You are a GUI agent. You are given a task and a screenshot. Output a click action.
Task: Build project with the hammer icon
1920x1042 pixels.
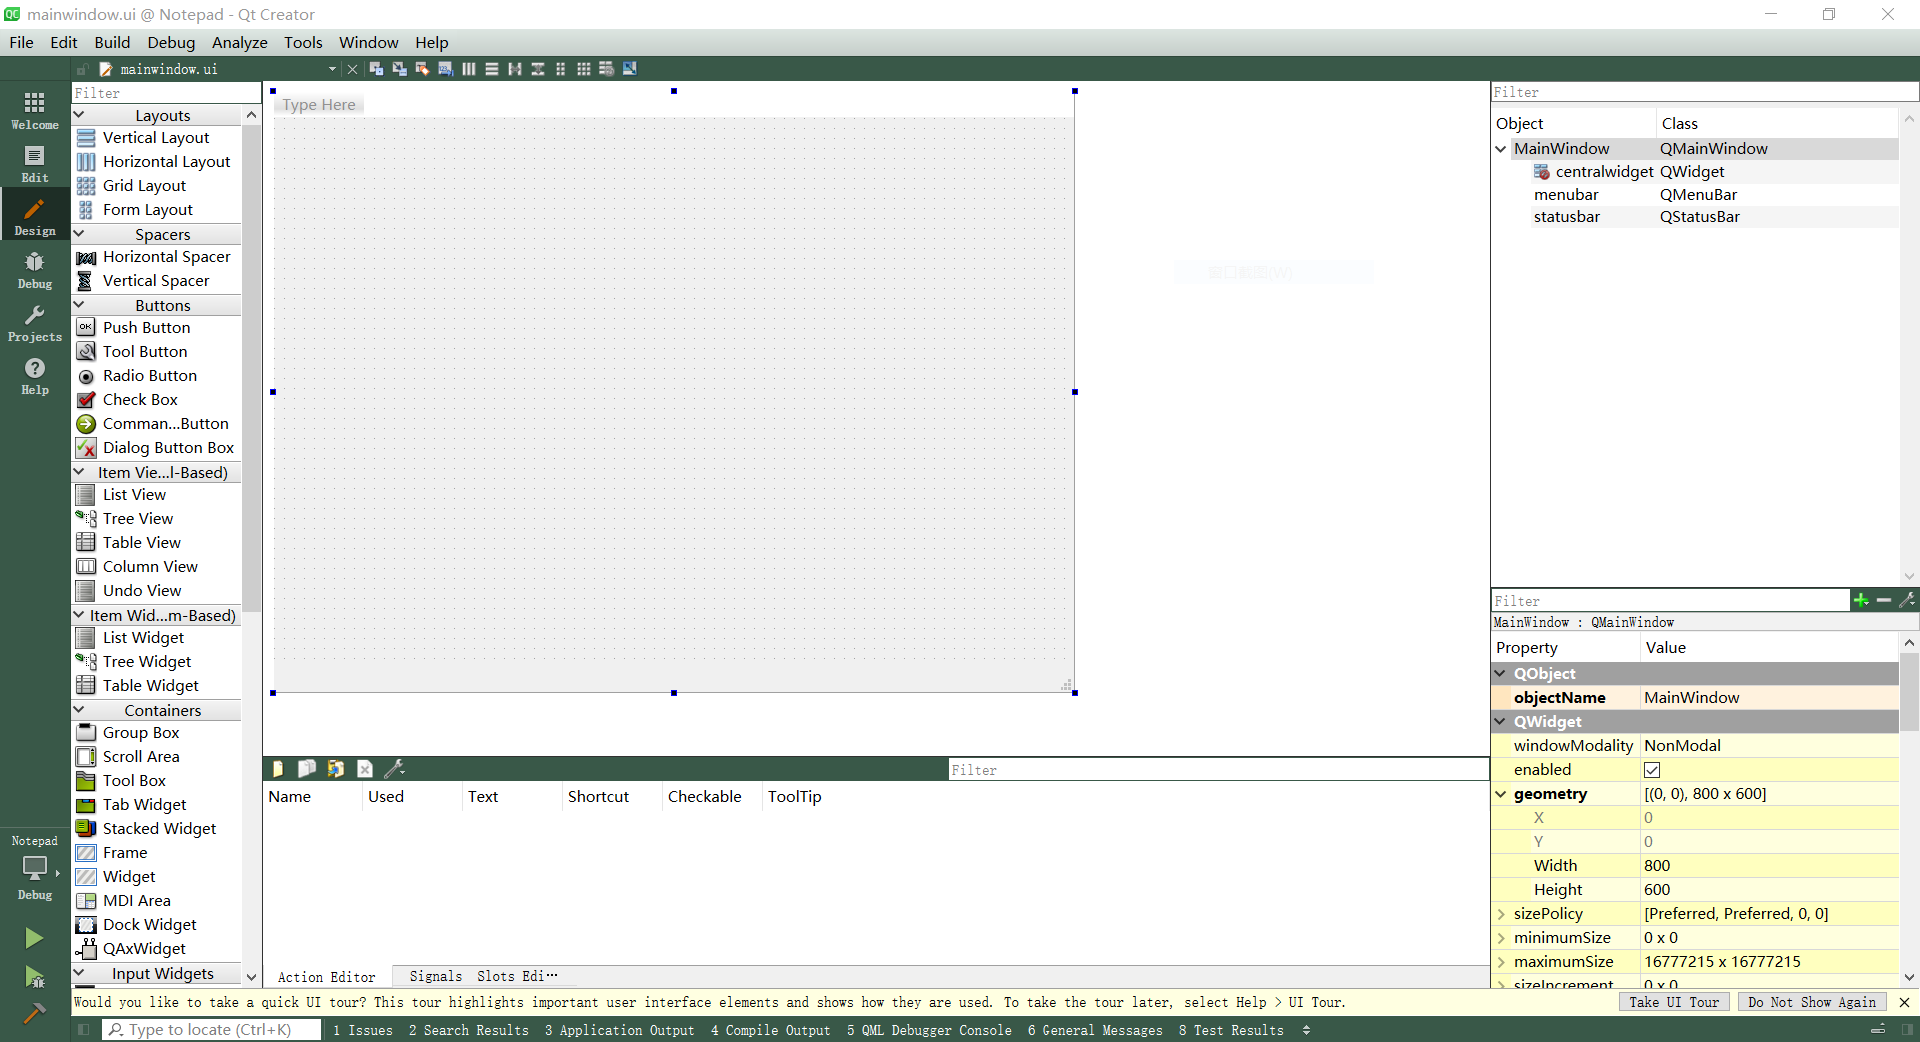pyautogui.click(x=34, y=1014)
